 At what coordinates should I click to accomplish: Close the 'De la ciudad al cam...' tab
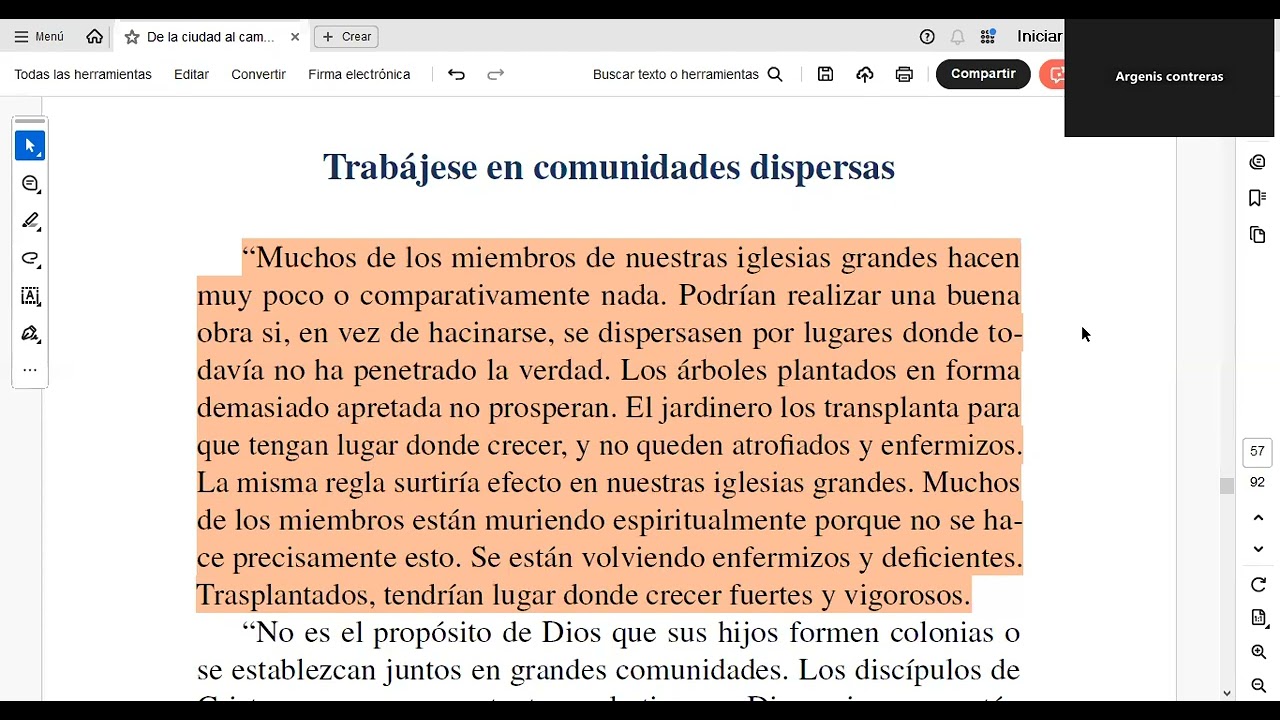[x=295, y=37]
